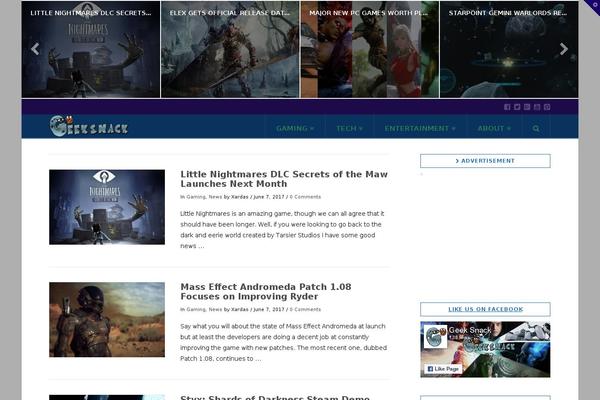Open author Xardas on Little Nightmares article

(x=240, y=197)
